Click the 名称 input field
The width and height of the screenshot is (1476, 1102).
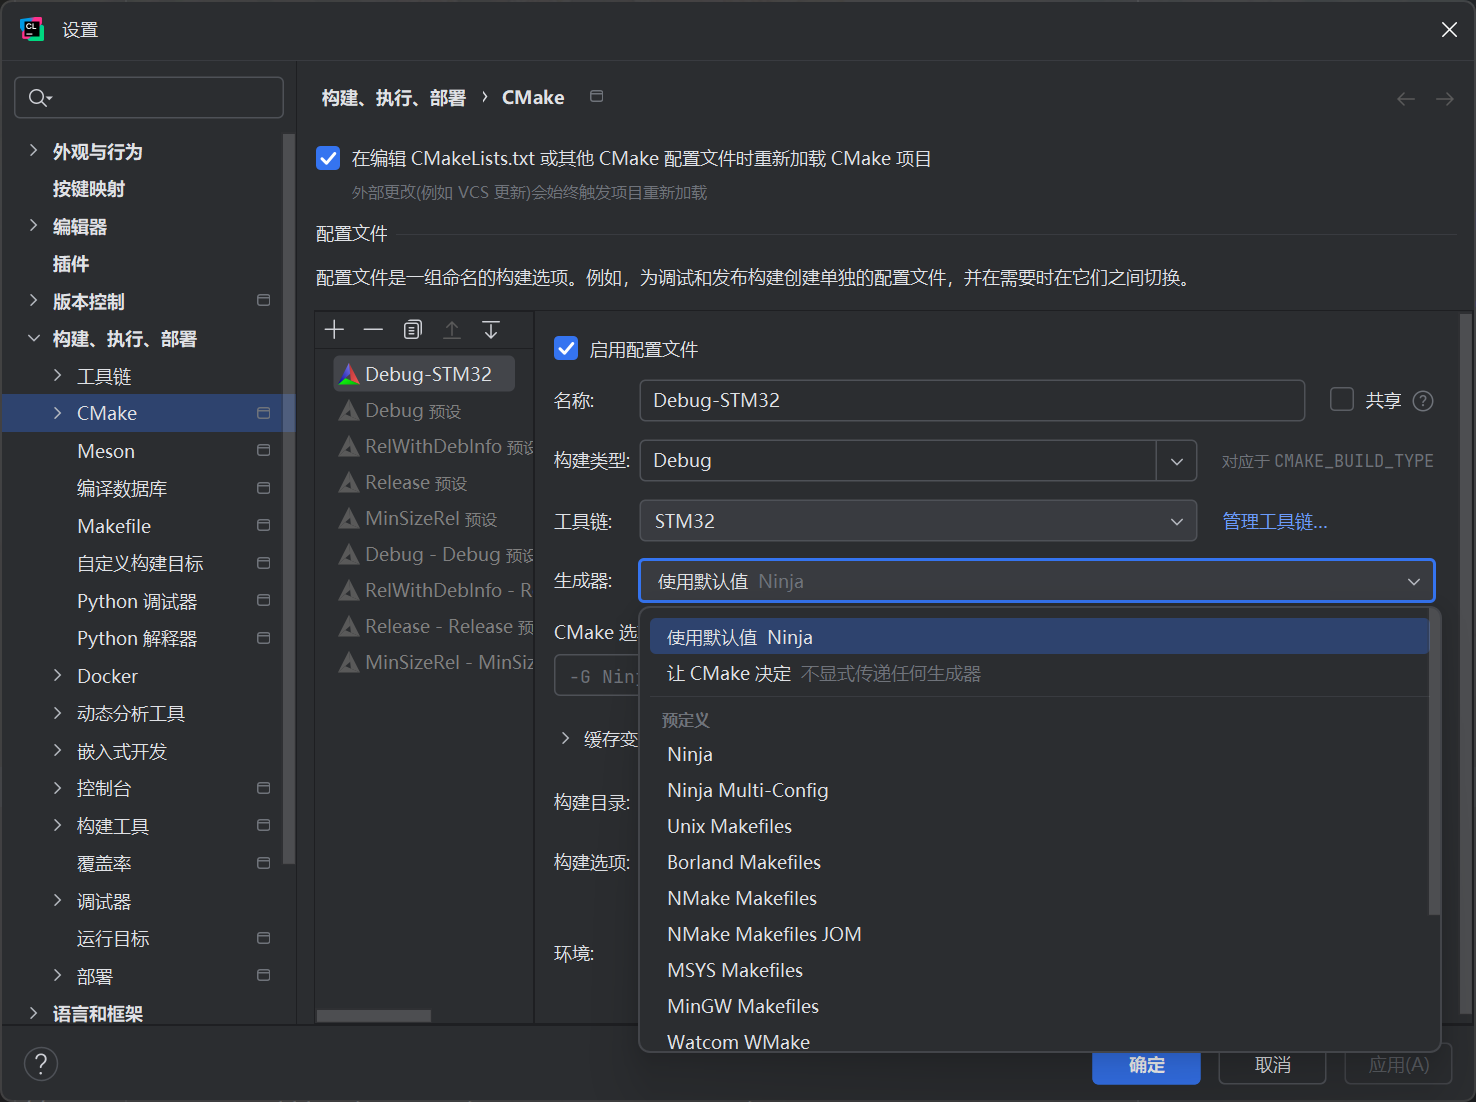click(972, 400)
